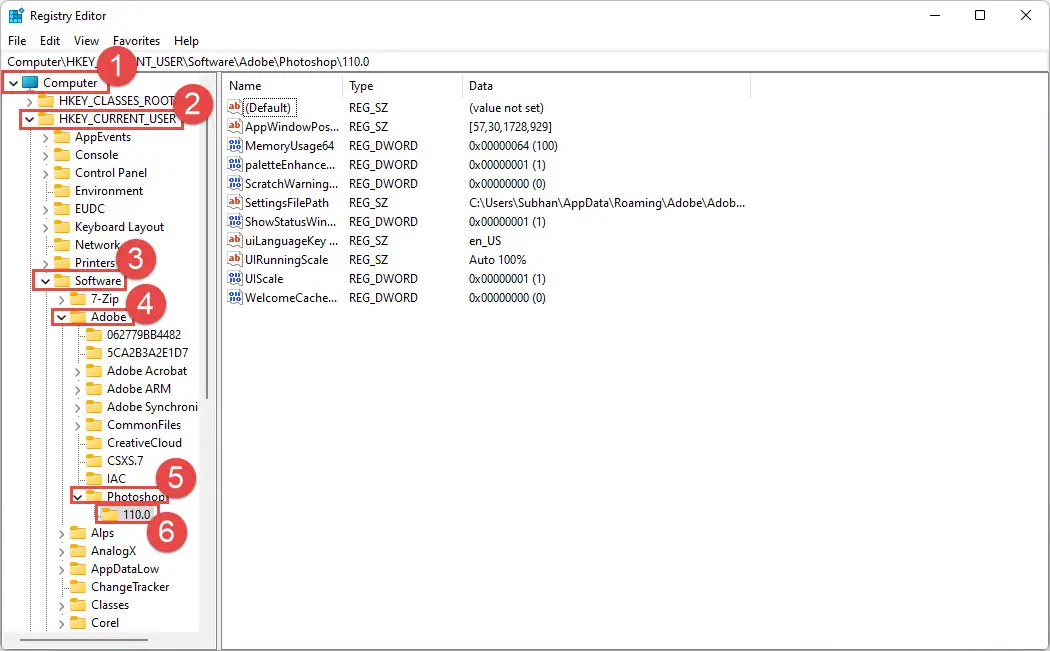This screenshot has height=651, width=1050.
Task: Expand the Classes key
Action: (x=62, y=605)
